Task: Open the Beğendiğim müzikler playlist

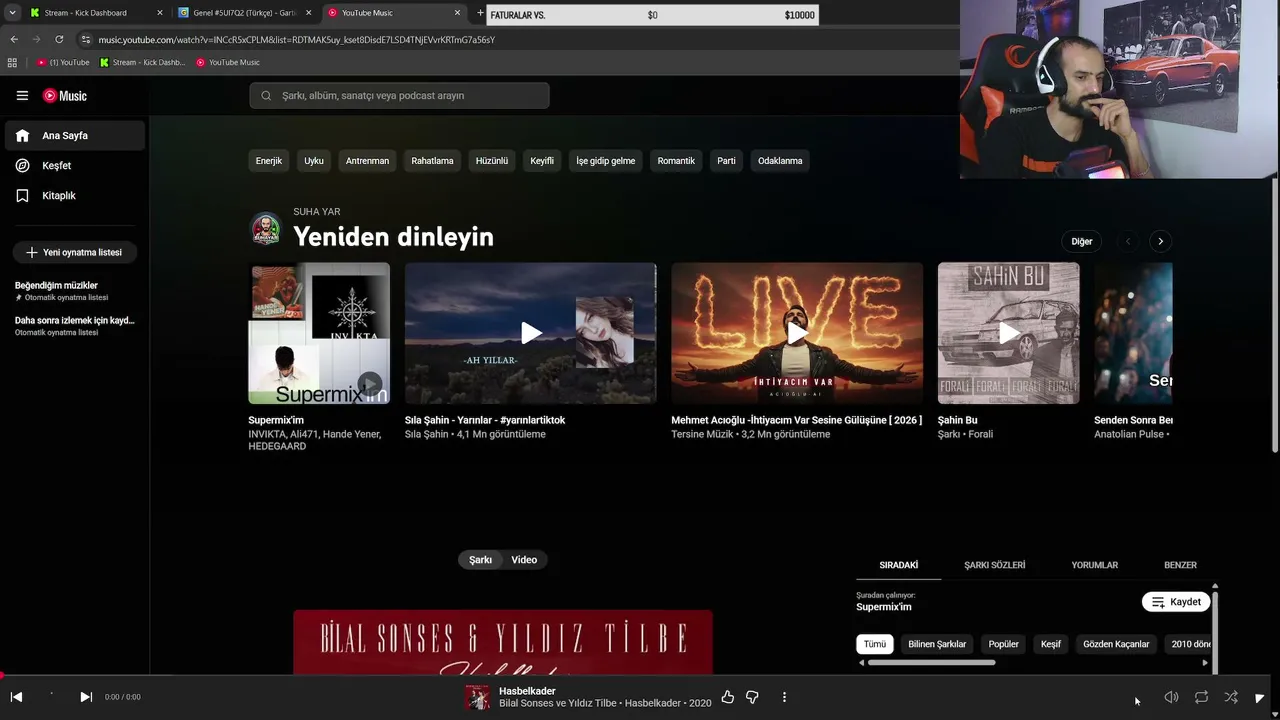Action: coord(75,291)
